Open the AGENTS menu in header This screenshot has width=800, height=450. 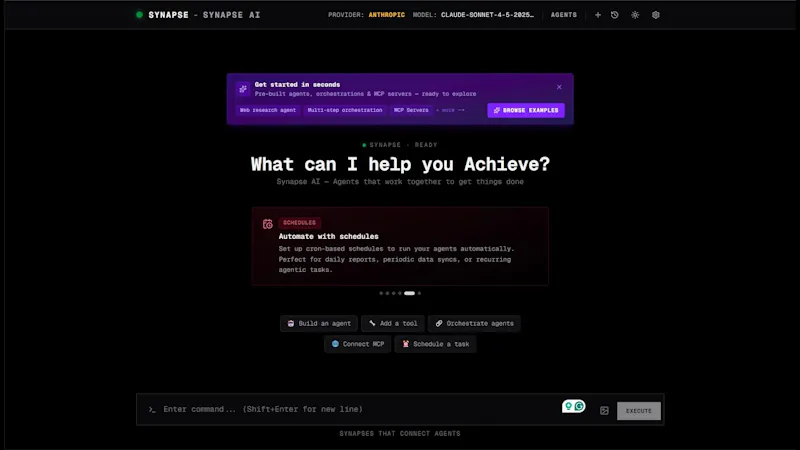(x=564, y=15)
